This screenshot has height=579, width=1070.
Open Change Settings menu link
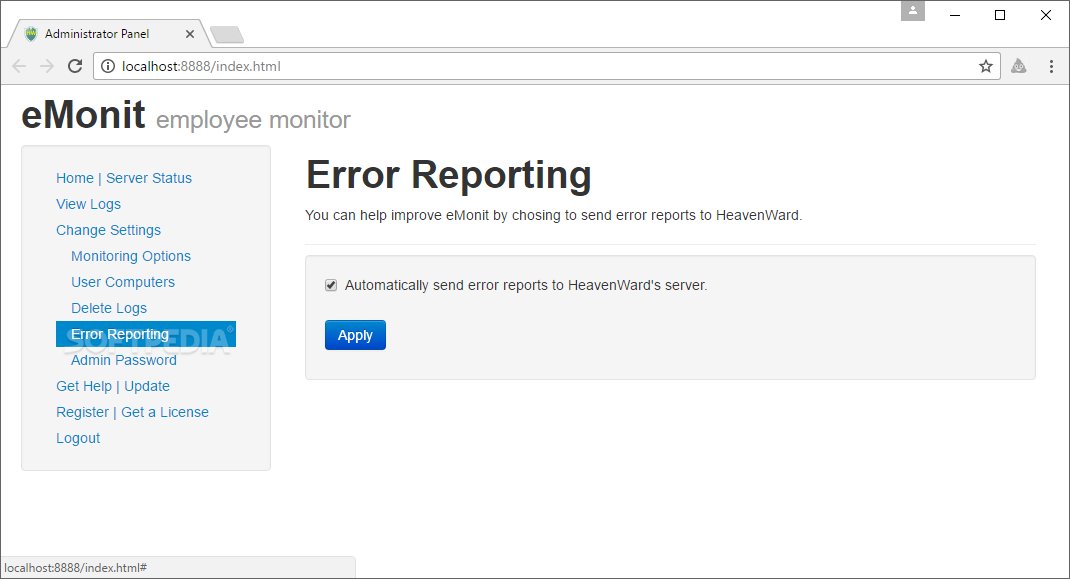(x=109, y=230)
